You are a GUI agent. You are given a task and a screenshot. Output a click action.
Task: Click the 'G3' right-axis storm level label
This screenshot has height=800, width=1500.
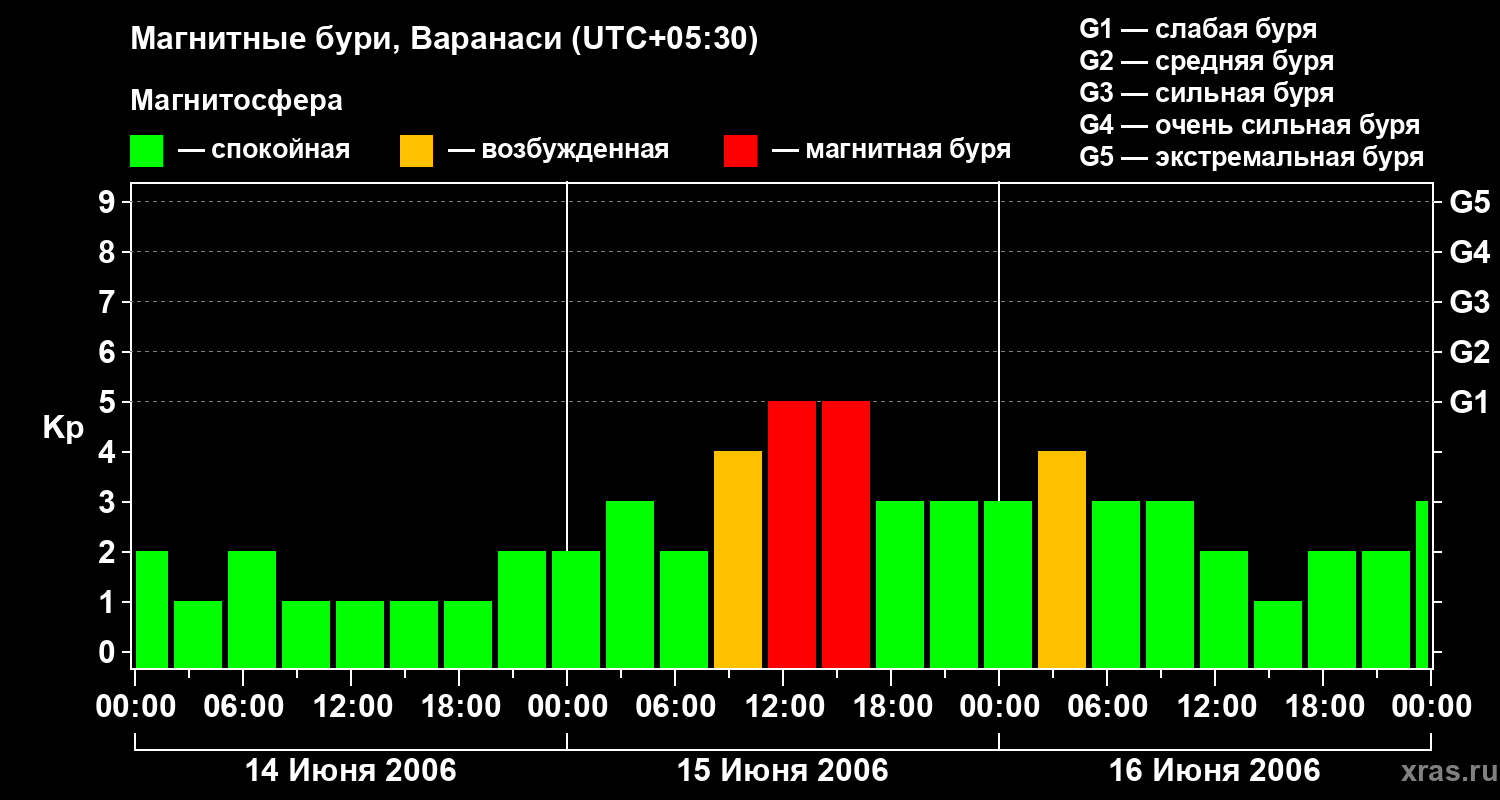pos(1469,302)
